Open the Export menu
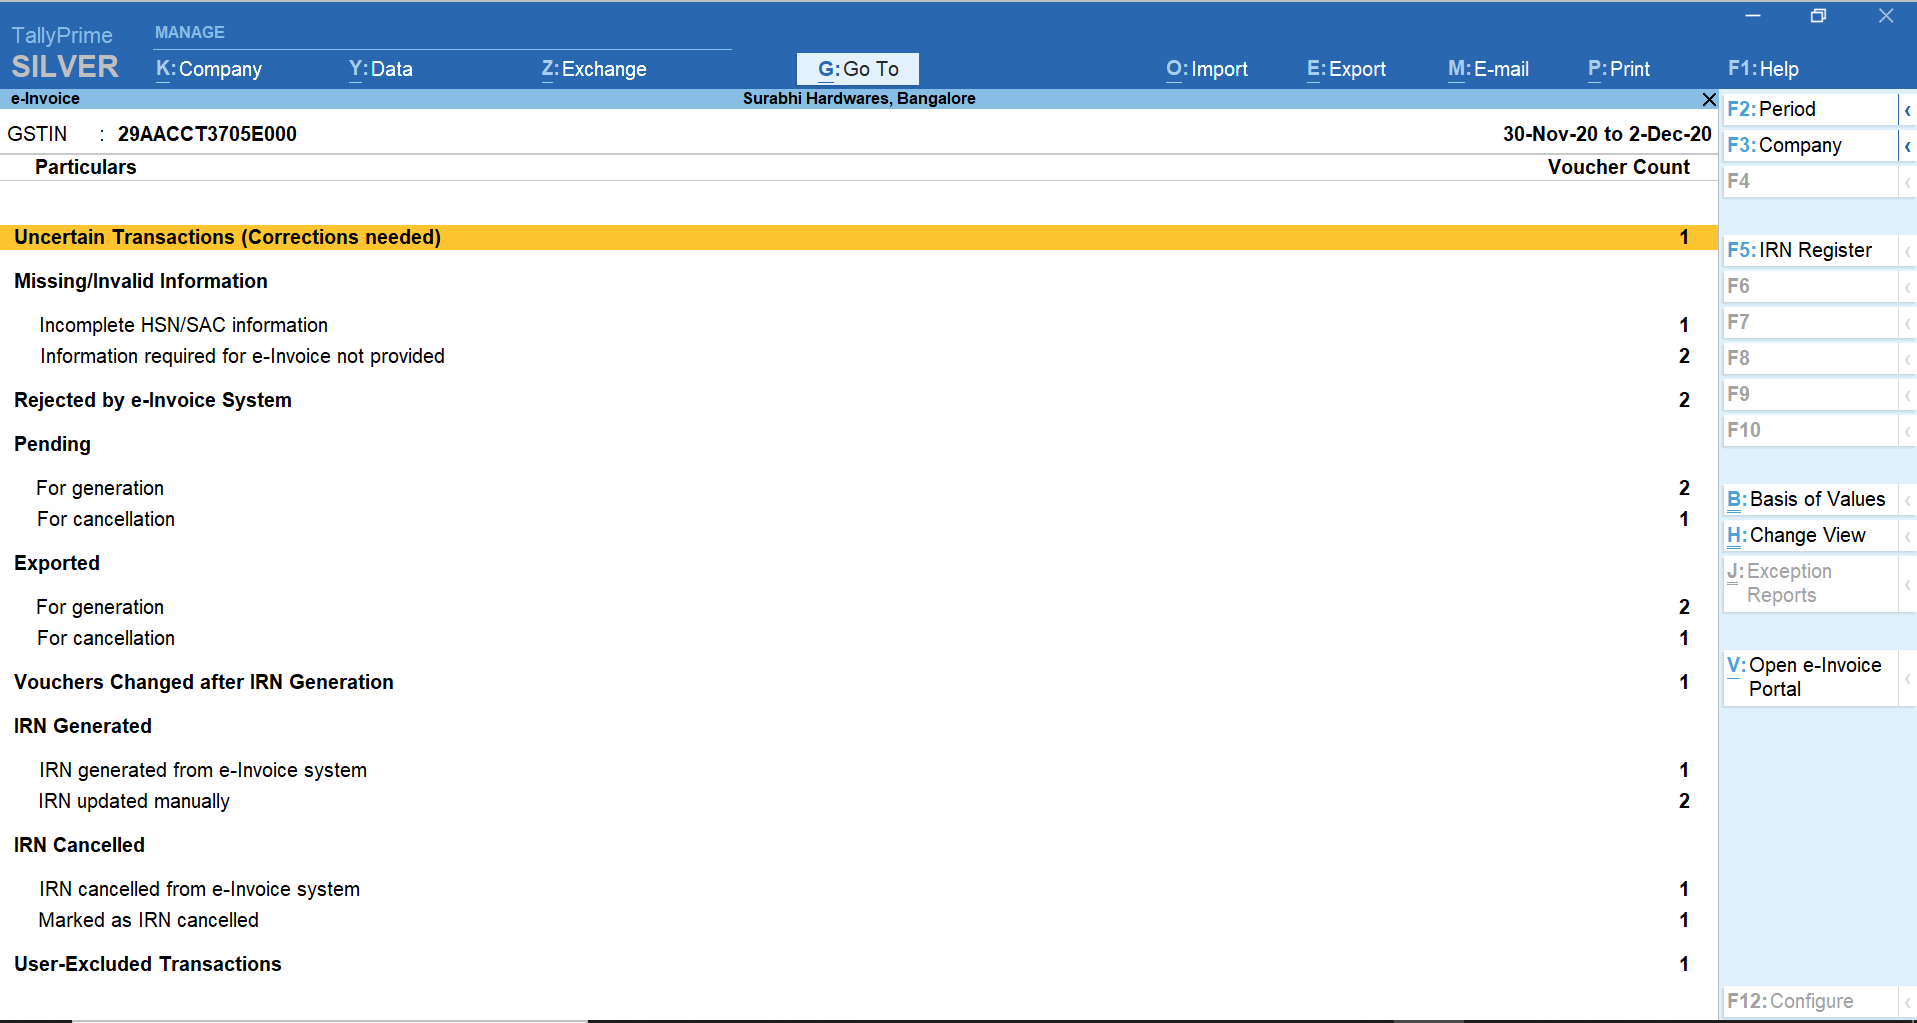The image size is (1917, 1023). (1345, 69)
